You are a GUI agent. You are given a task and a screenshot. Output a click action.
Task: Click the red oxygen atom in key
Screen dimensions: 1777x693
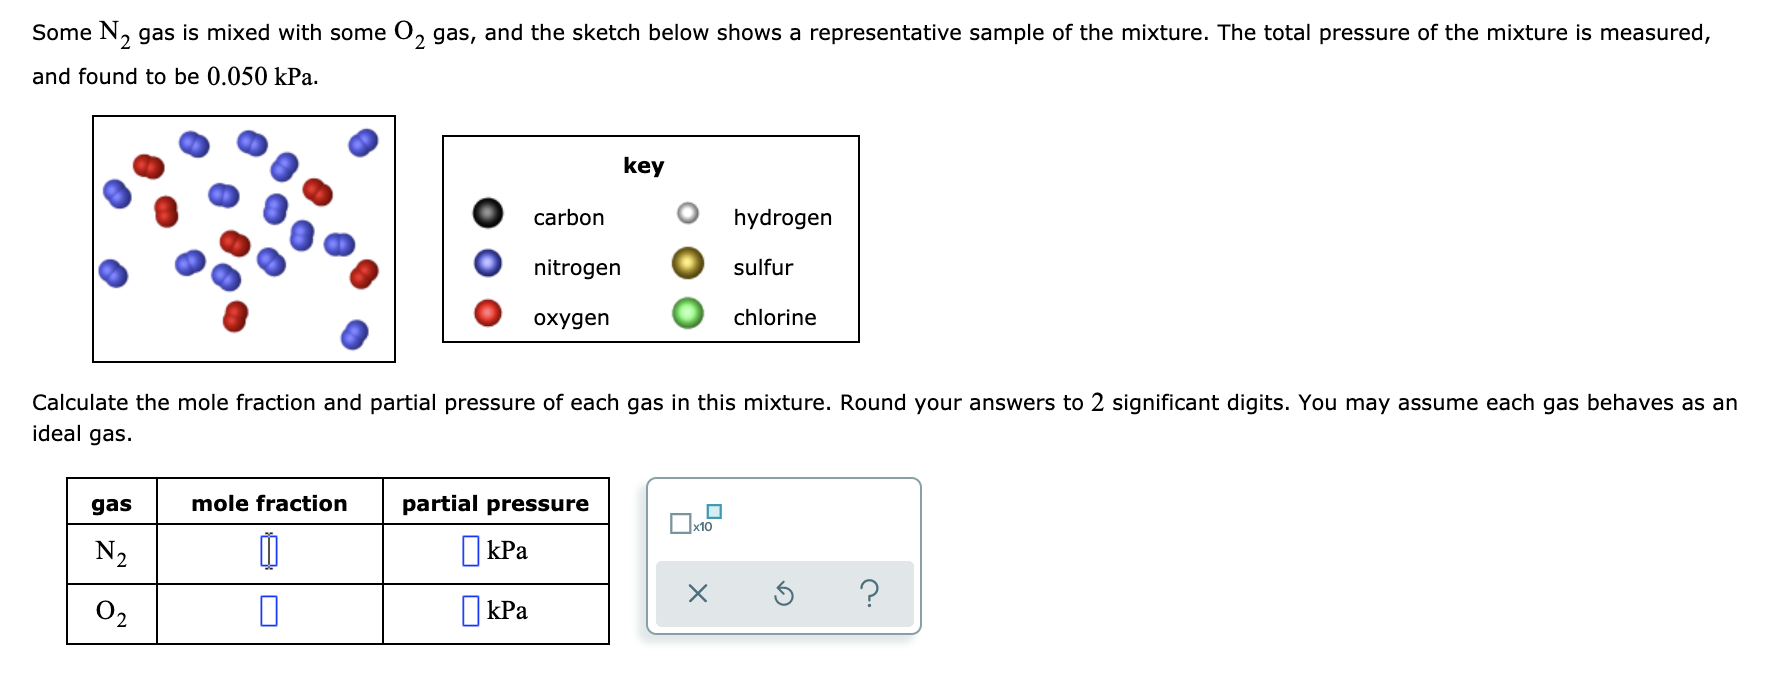pyautogui.click(x=488, y=313)
